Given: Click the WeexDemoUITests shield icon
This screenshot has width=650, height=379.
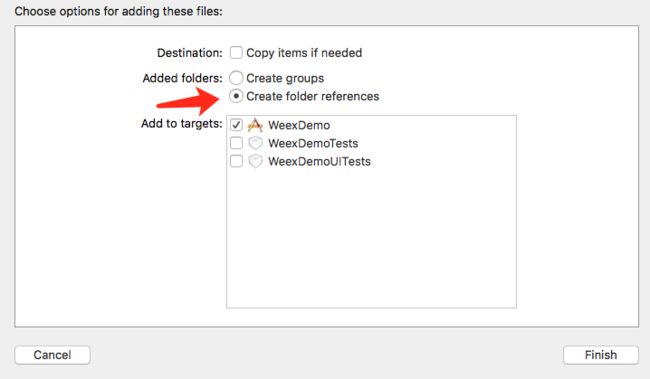Looking at the screenshot, I should (255, 161).
